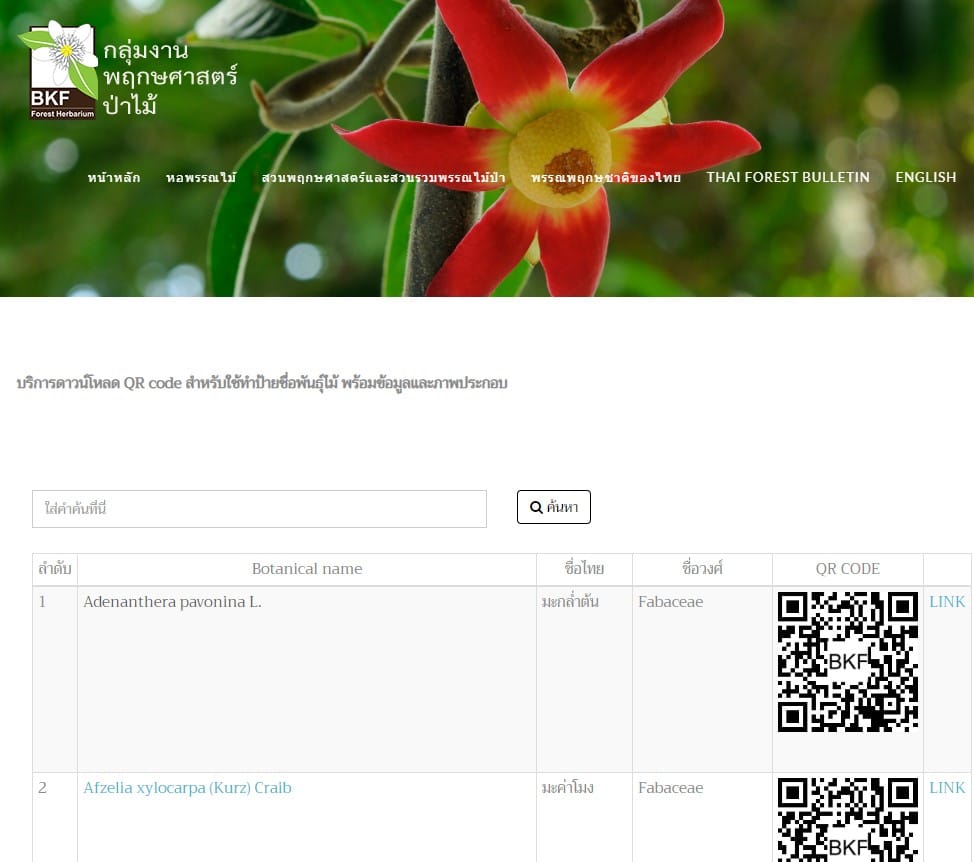Select the QR code service description heading
974x862 pixels.
click(262, 383)
